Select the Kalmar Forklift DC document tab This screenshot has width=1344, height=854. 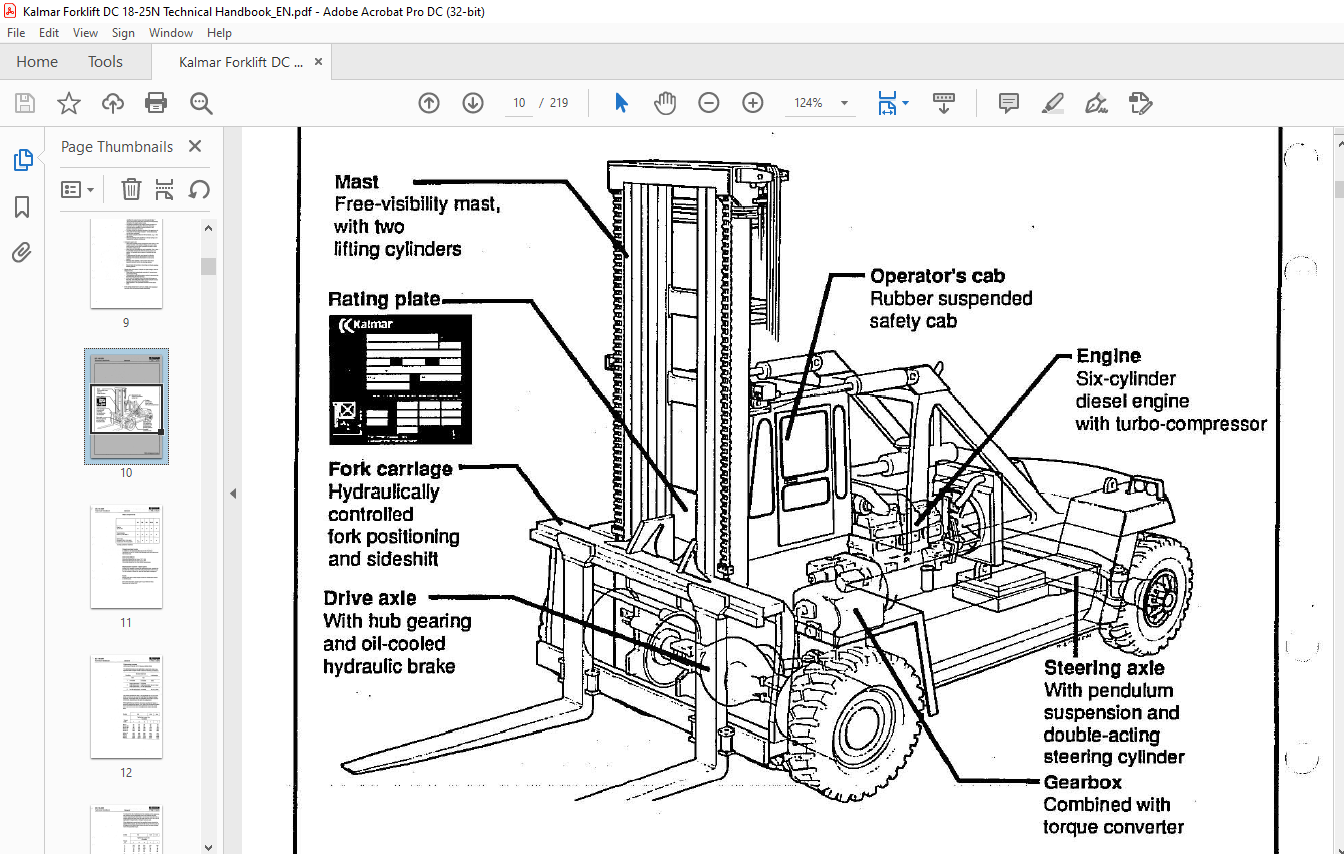(x=240, y=62)
